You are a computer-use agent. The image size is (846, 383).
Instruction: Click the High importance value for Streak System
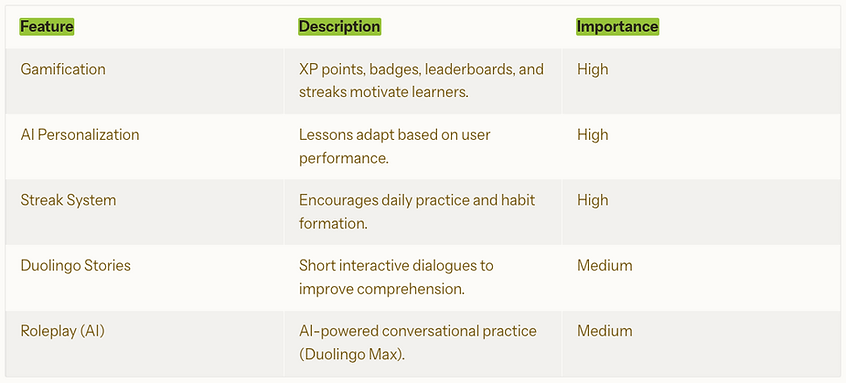tap(592, 200)
